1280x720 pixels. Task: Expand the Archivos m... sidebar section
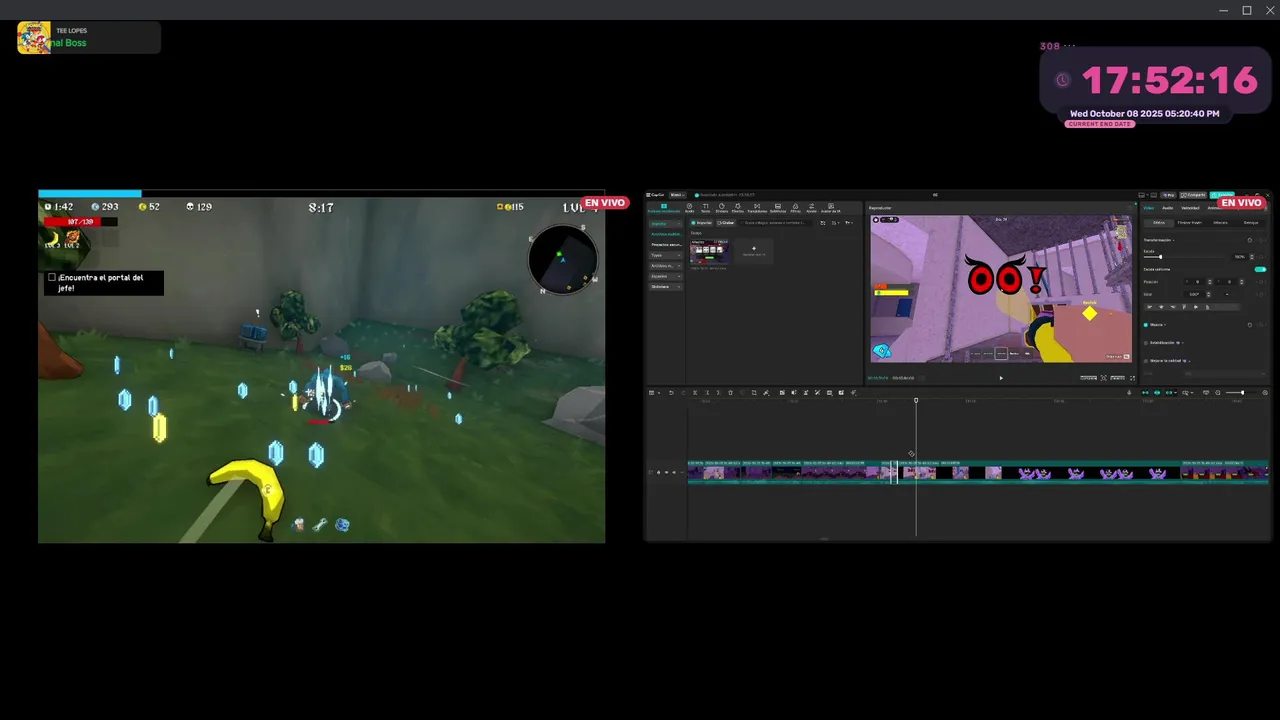tap(666, 266)
